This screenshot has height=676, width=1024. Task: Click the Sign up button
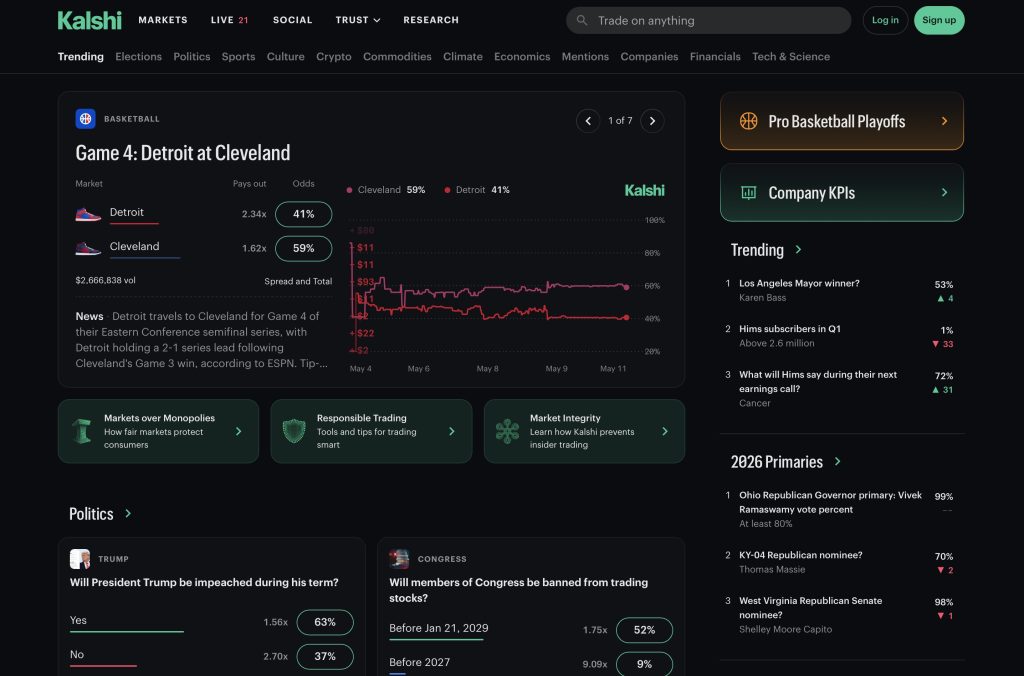click(939, 20)
